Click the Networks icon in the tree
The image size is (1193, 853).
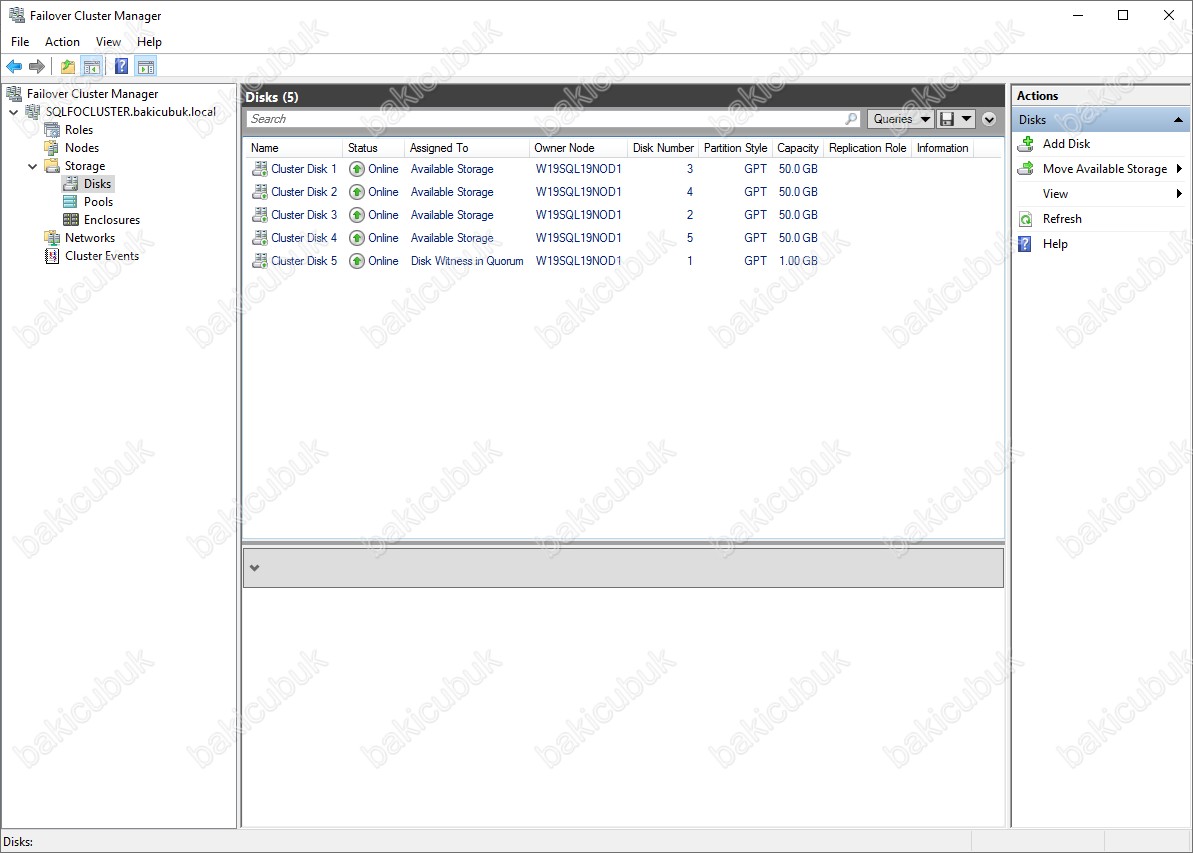coord(52,237)
